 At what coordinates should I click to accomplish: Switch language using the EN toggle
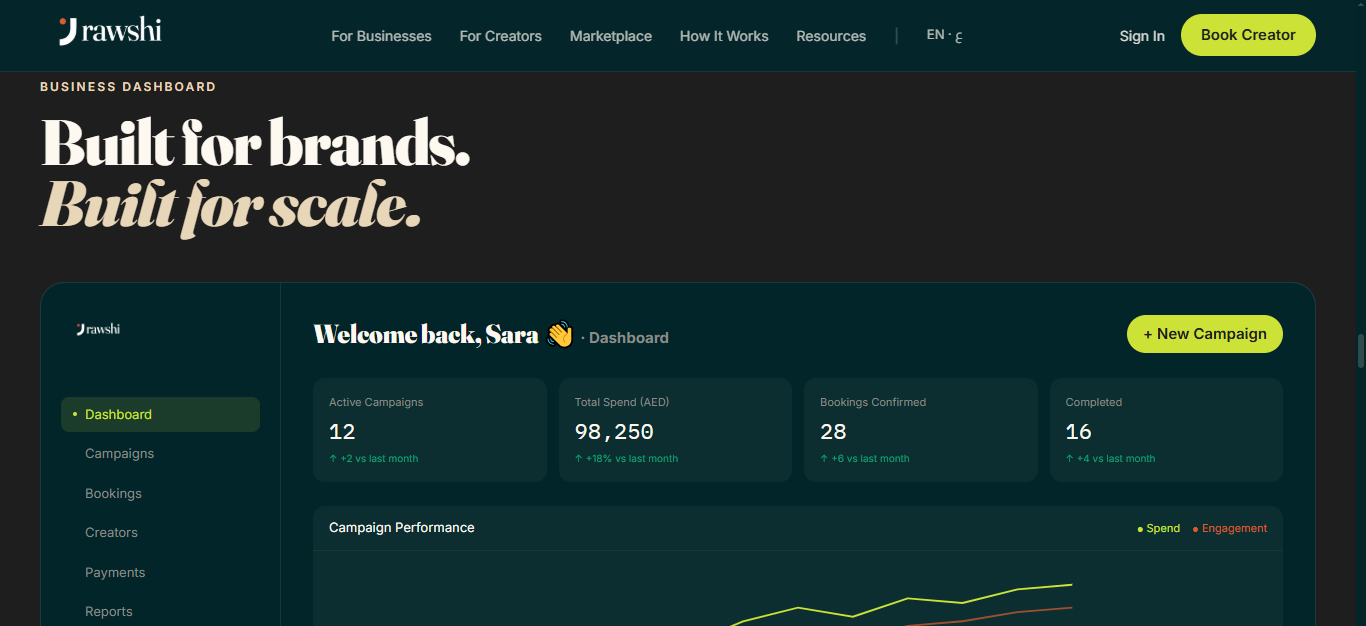(945, 35)
